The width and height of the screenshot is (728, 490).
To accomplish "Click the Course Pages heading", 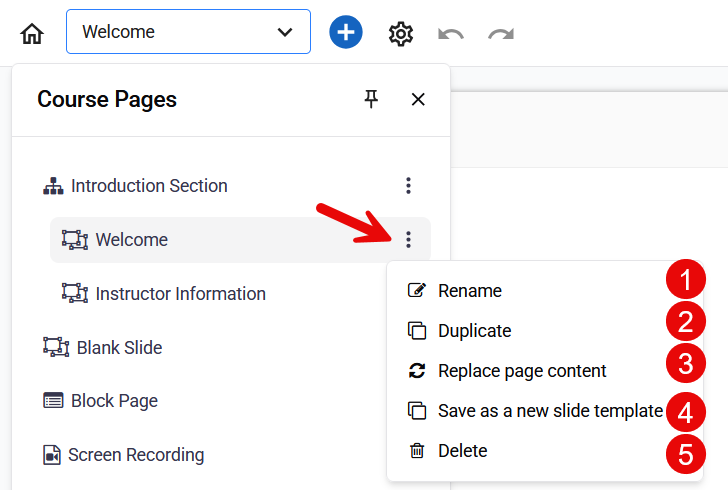I will point(107,99).
